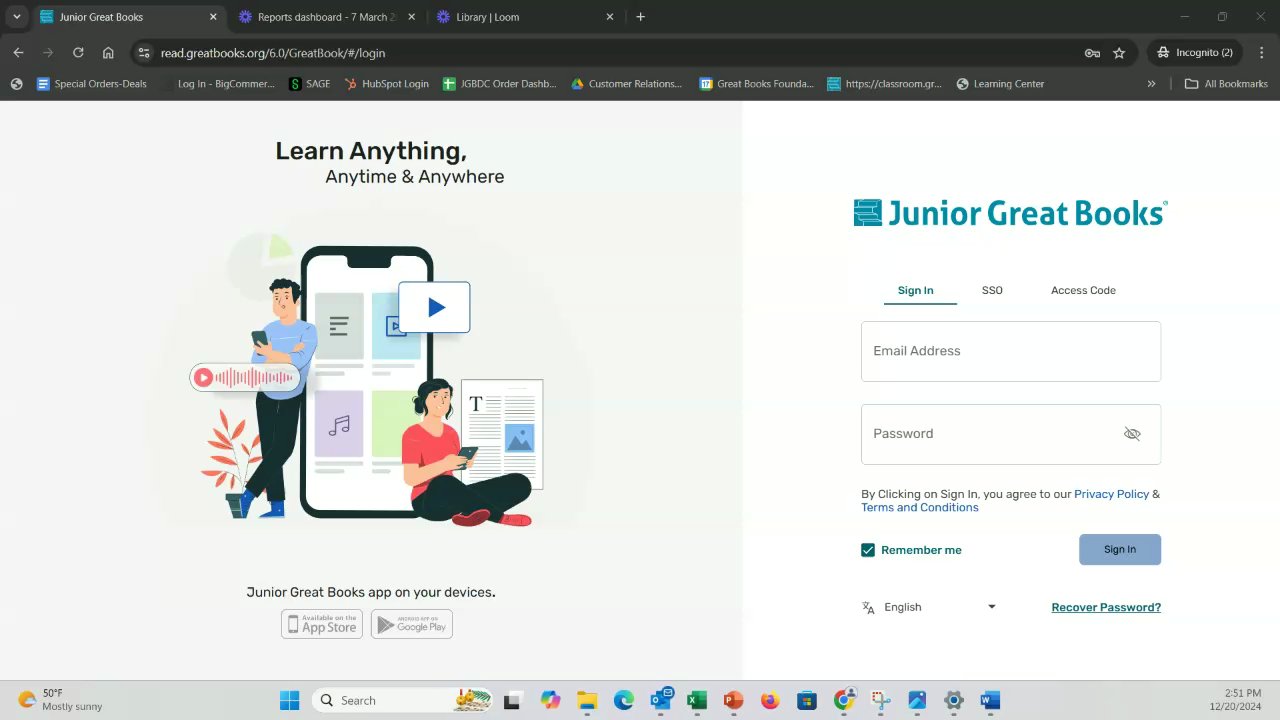Viewport: 1280px width, 720px height.
Task: Open the Customer Relations bookmark
Action: point(626,84)
